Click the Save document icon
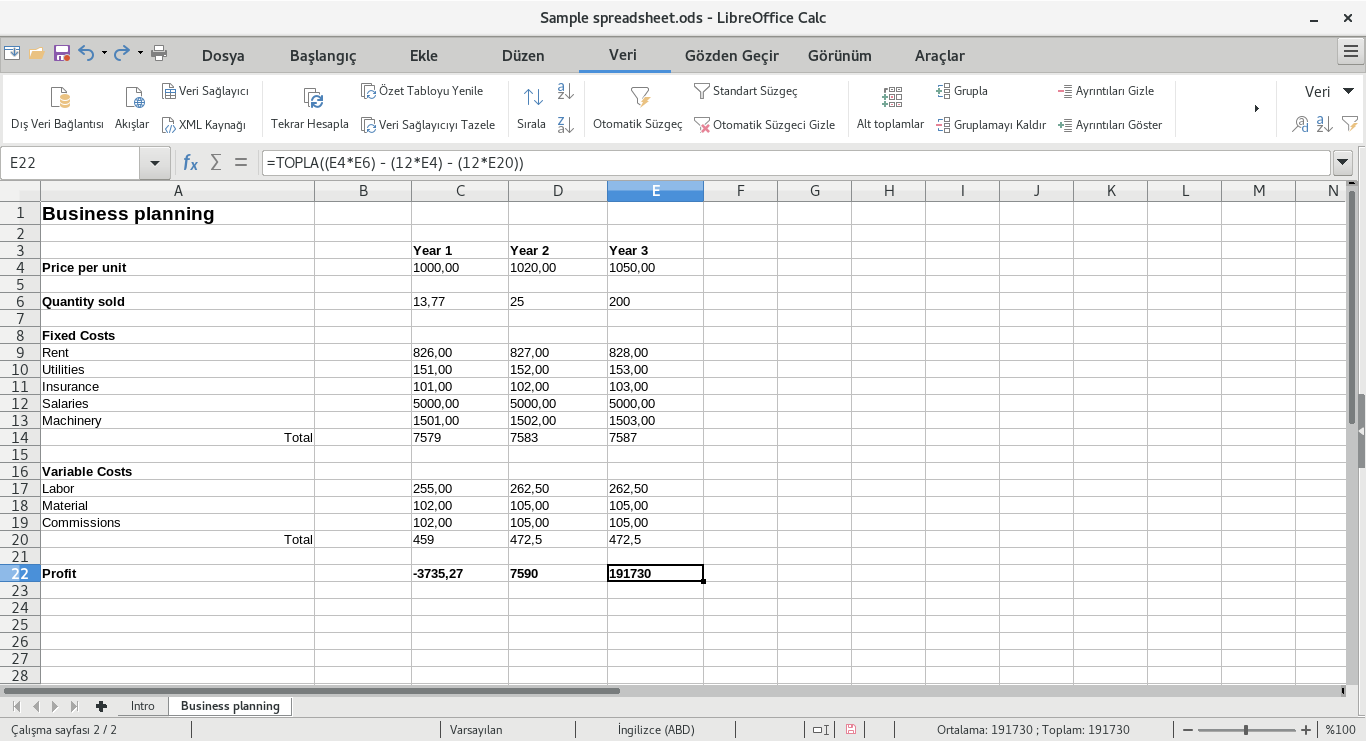 coord(62,53)
